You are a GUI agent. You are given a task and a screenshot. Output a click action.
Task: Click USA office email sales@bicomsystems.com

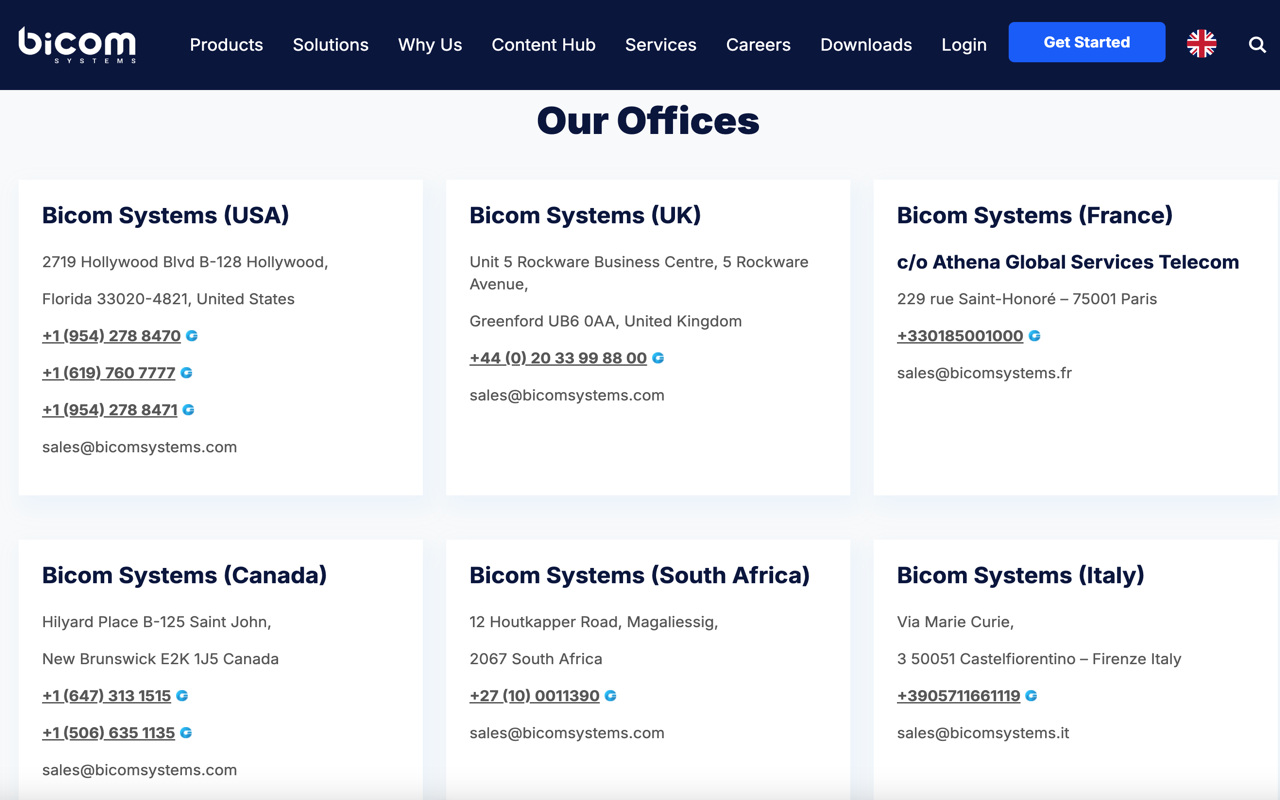pos(139,447)
